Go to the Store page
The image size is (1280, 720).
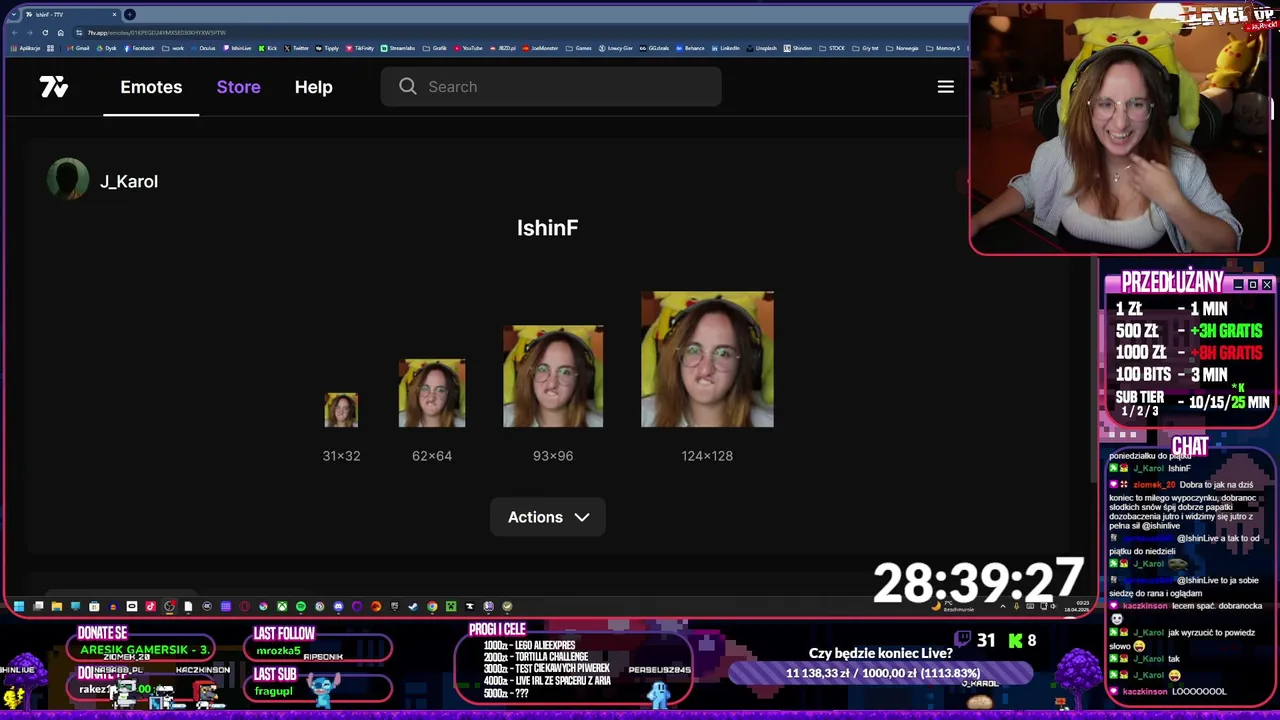click(238, 87)
